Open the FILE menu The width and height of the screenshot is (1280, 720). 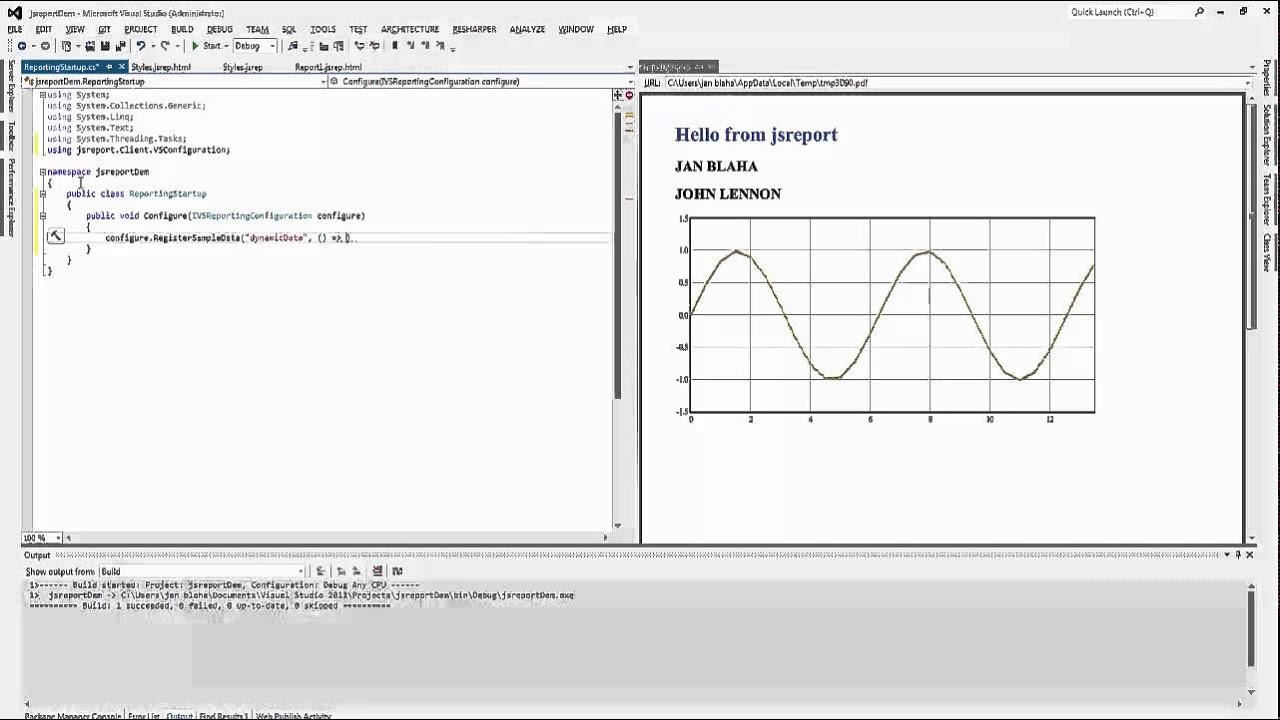pyautogui.click(x=15, y=30)
